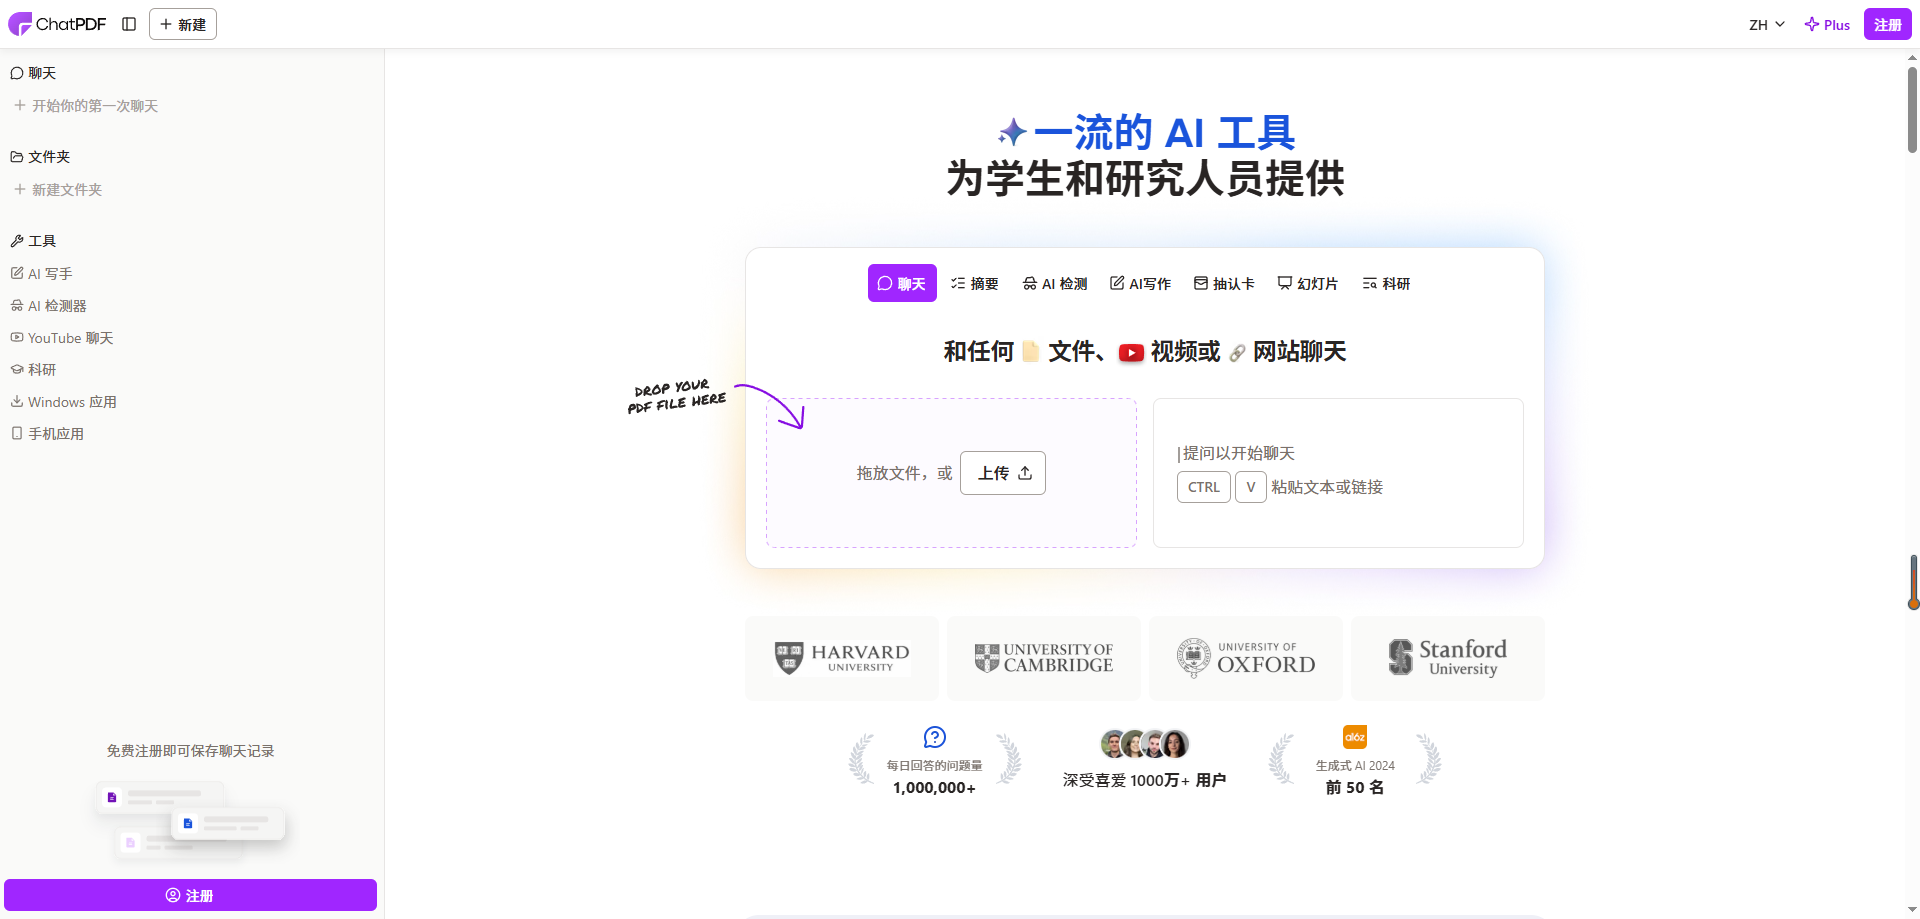Click the Stanford University logo card
This screenshot has width=1920, height=919.
(x=1448, y=658)
